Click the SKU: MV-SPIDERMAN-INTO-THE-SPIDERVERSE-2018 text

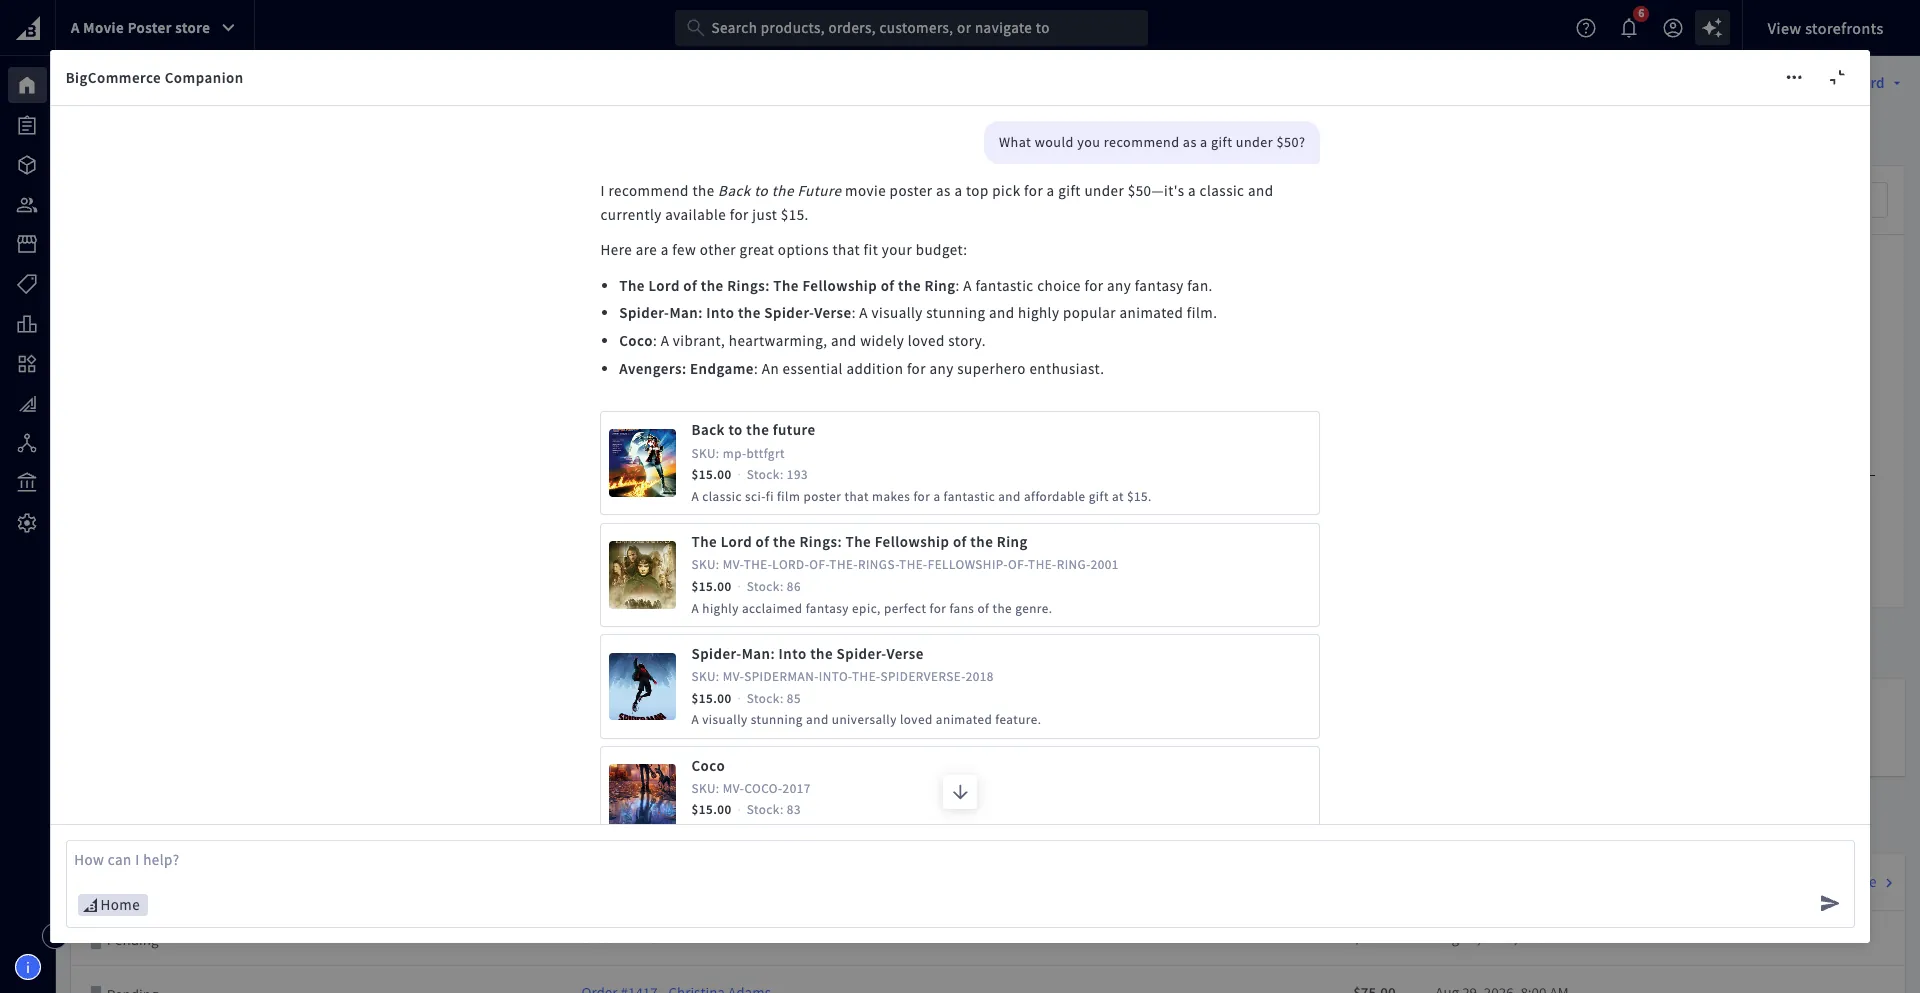tap(842, 677)
